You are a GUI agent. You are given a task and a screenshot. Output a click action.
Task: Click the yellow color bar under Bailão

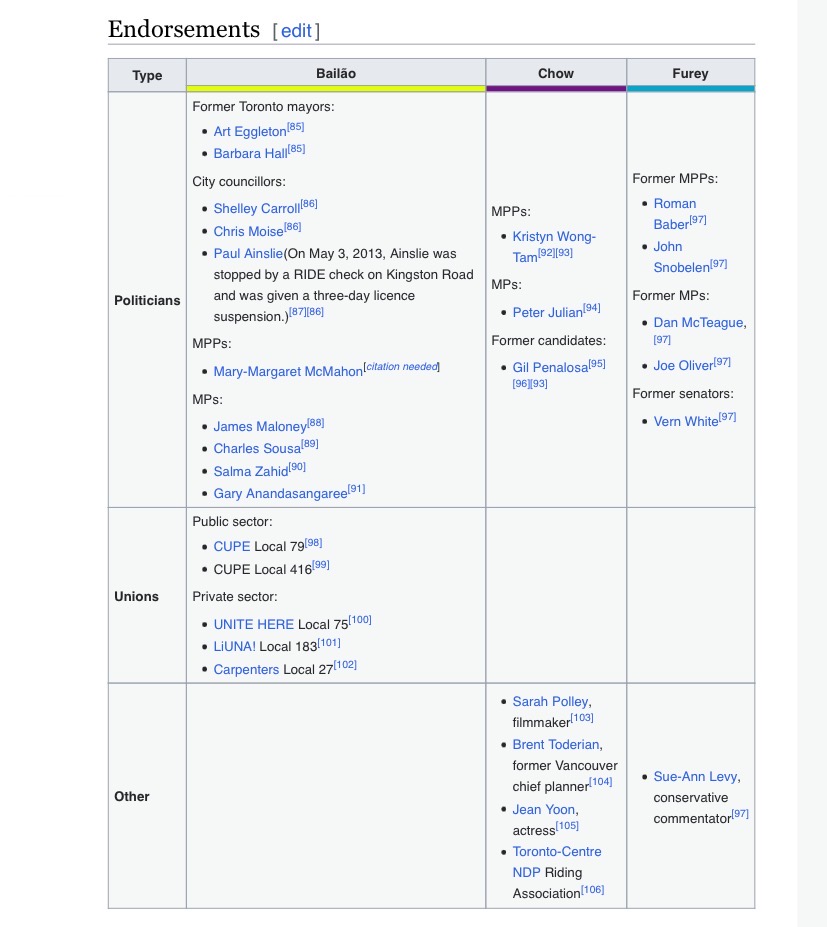336,89
